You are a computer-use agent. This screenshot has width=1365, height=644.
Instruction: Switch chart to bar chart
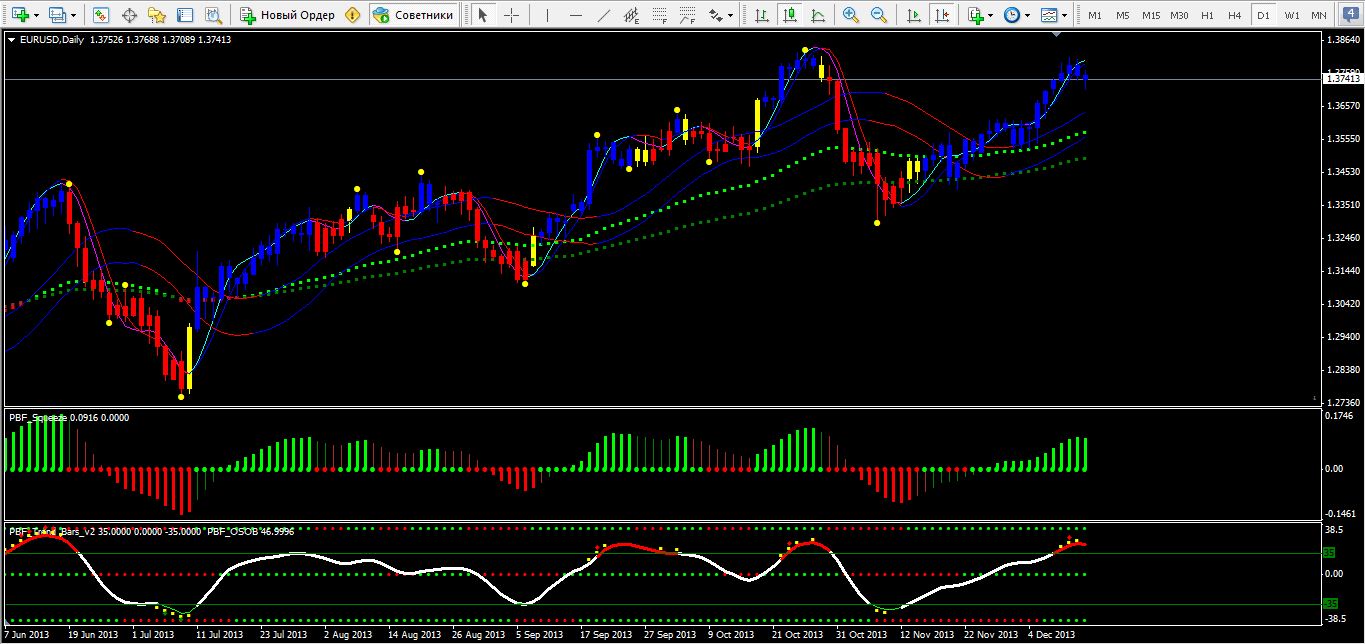coord(762,15)
